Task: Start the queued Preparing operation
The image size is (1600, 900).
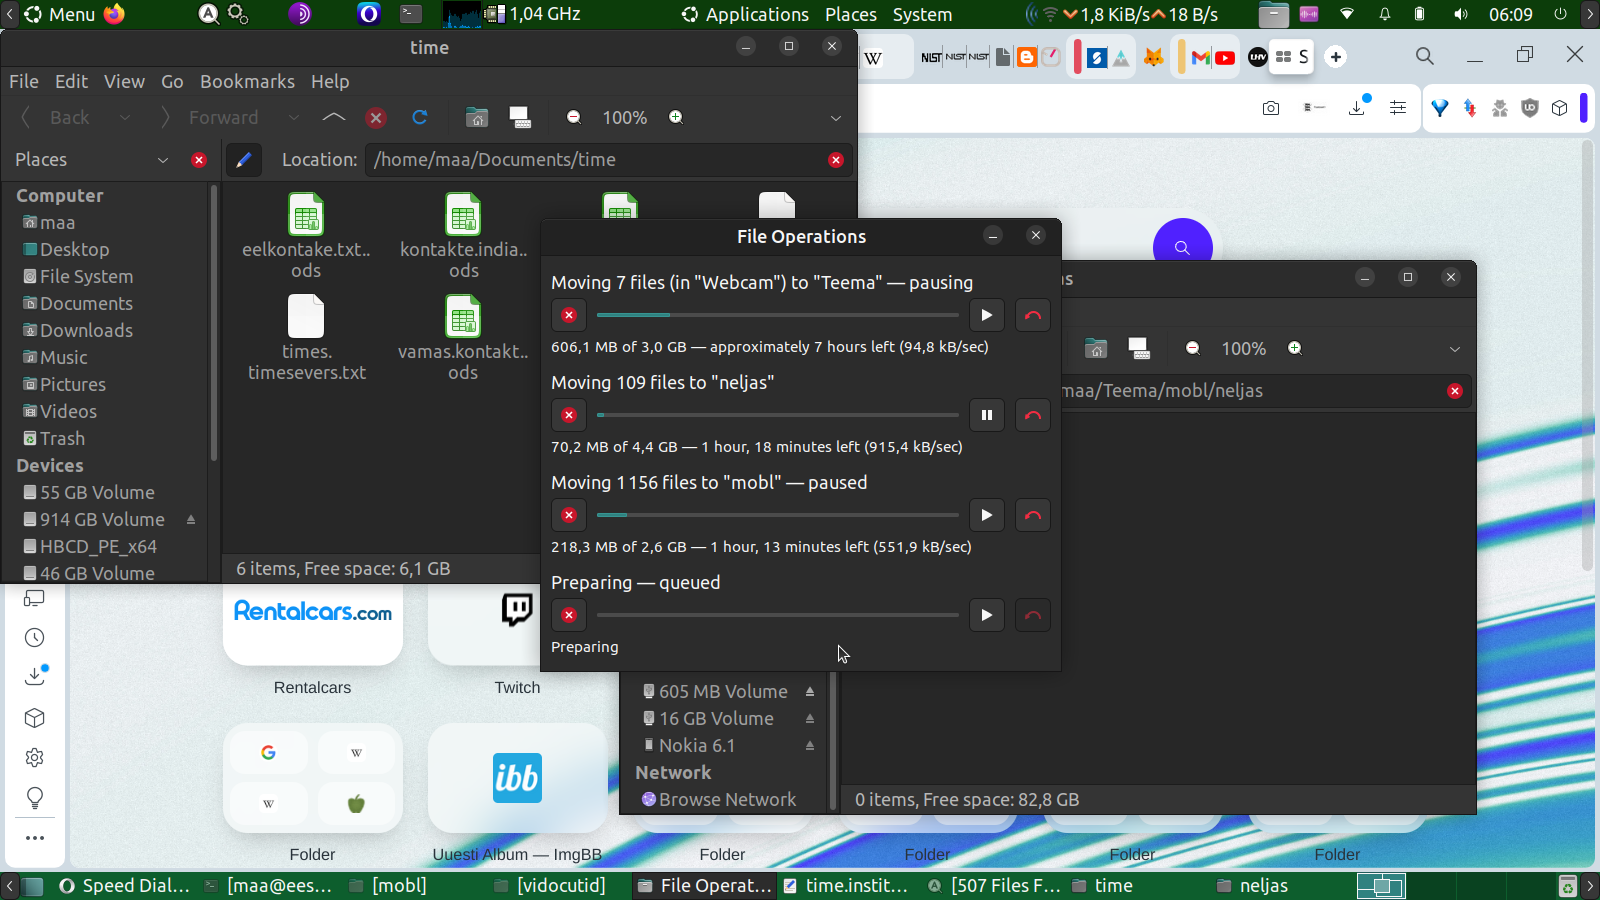Action: click(987, 615)
